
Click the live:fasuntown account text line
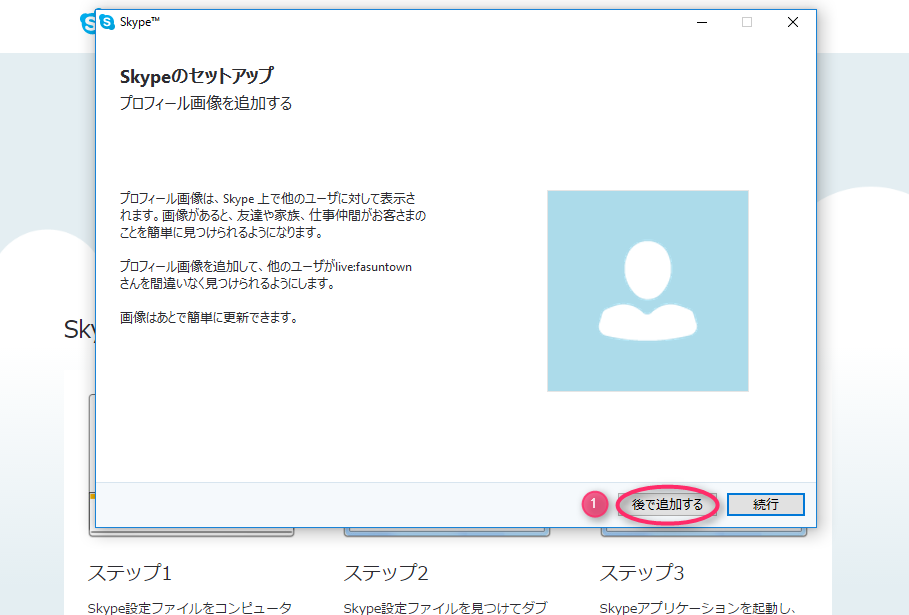(266, 267)
